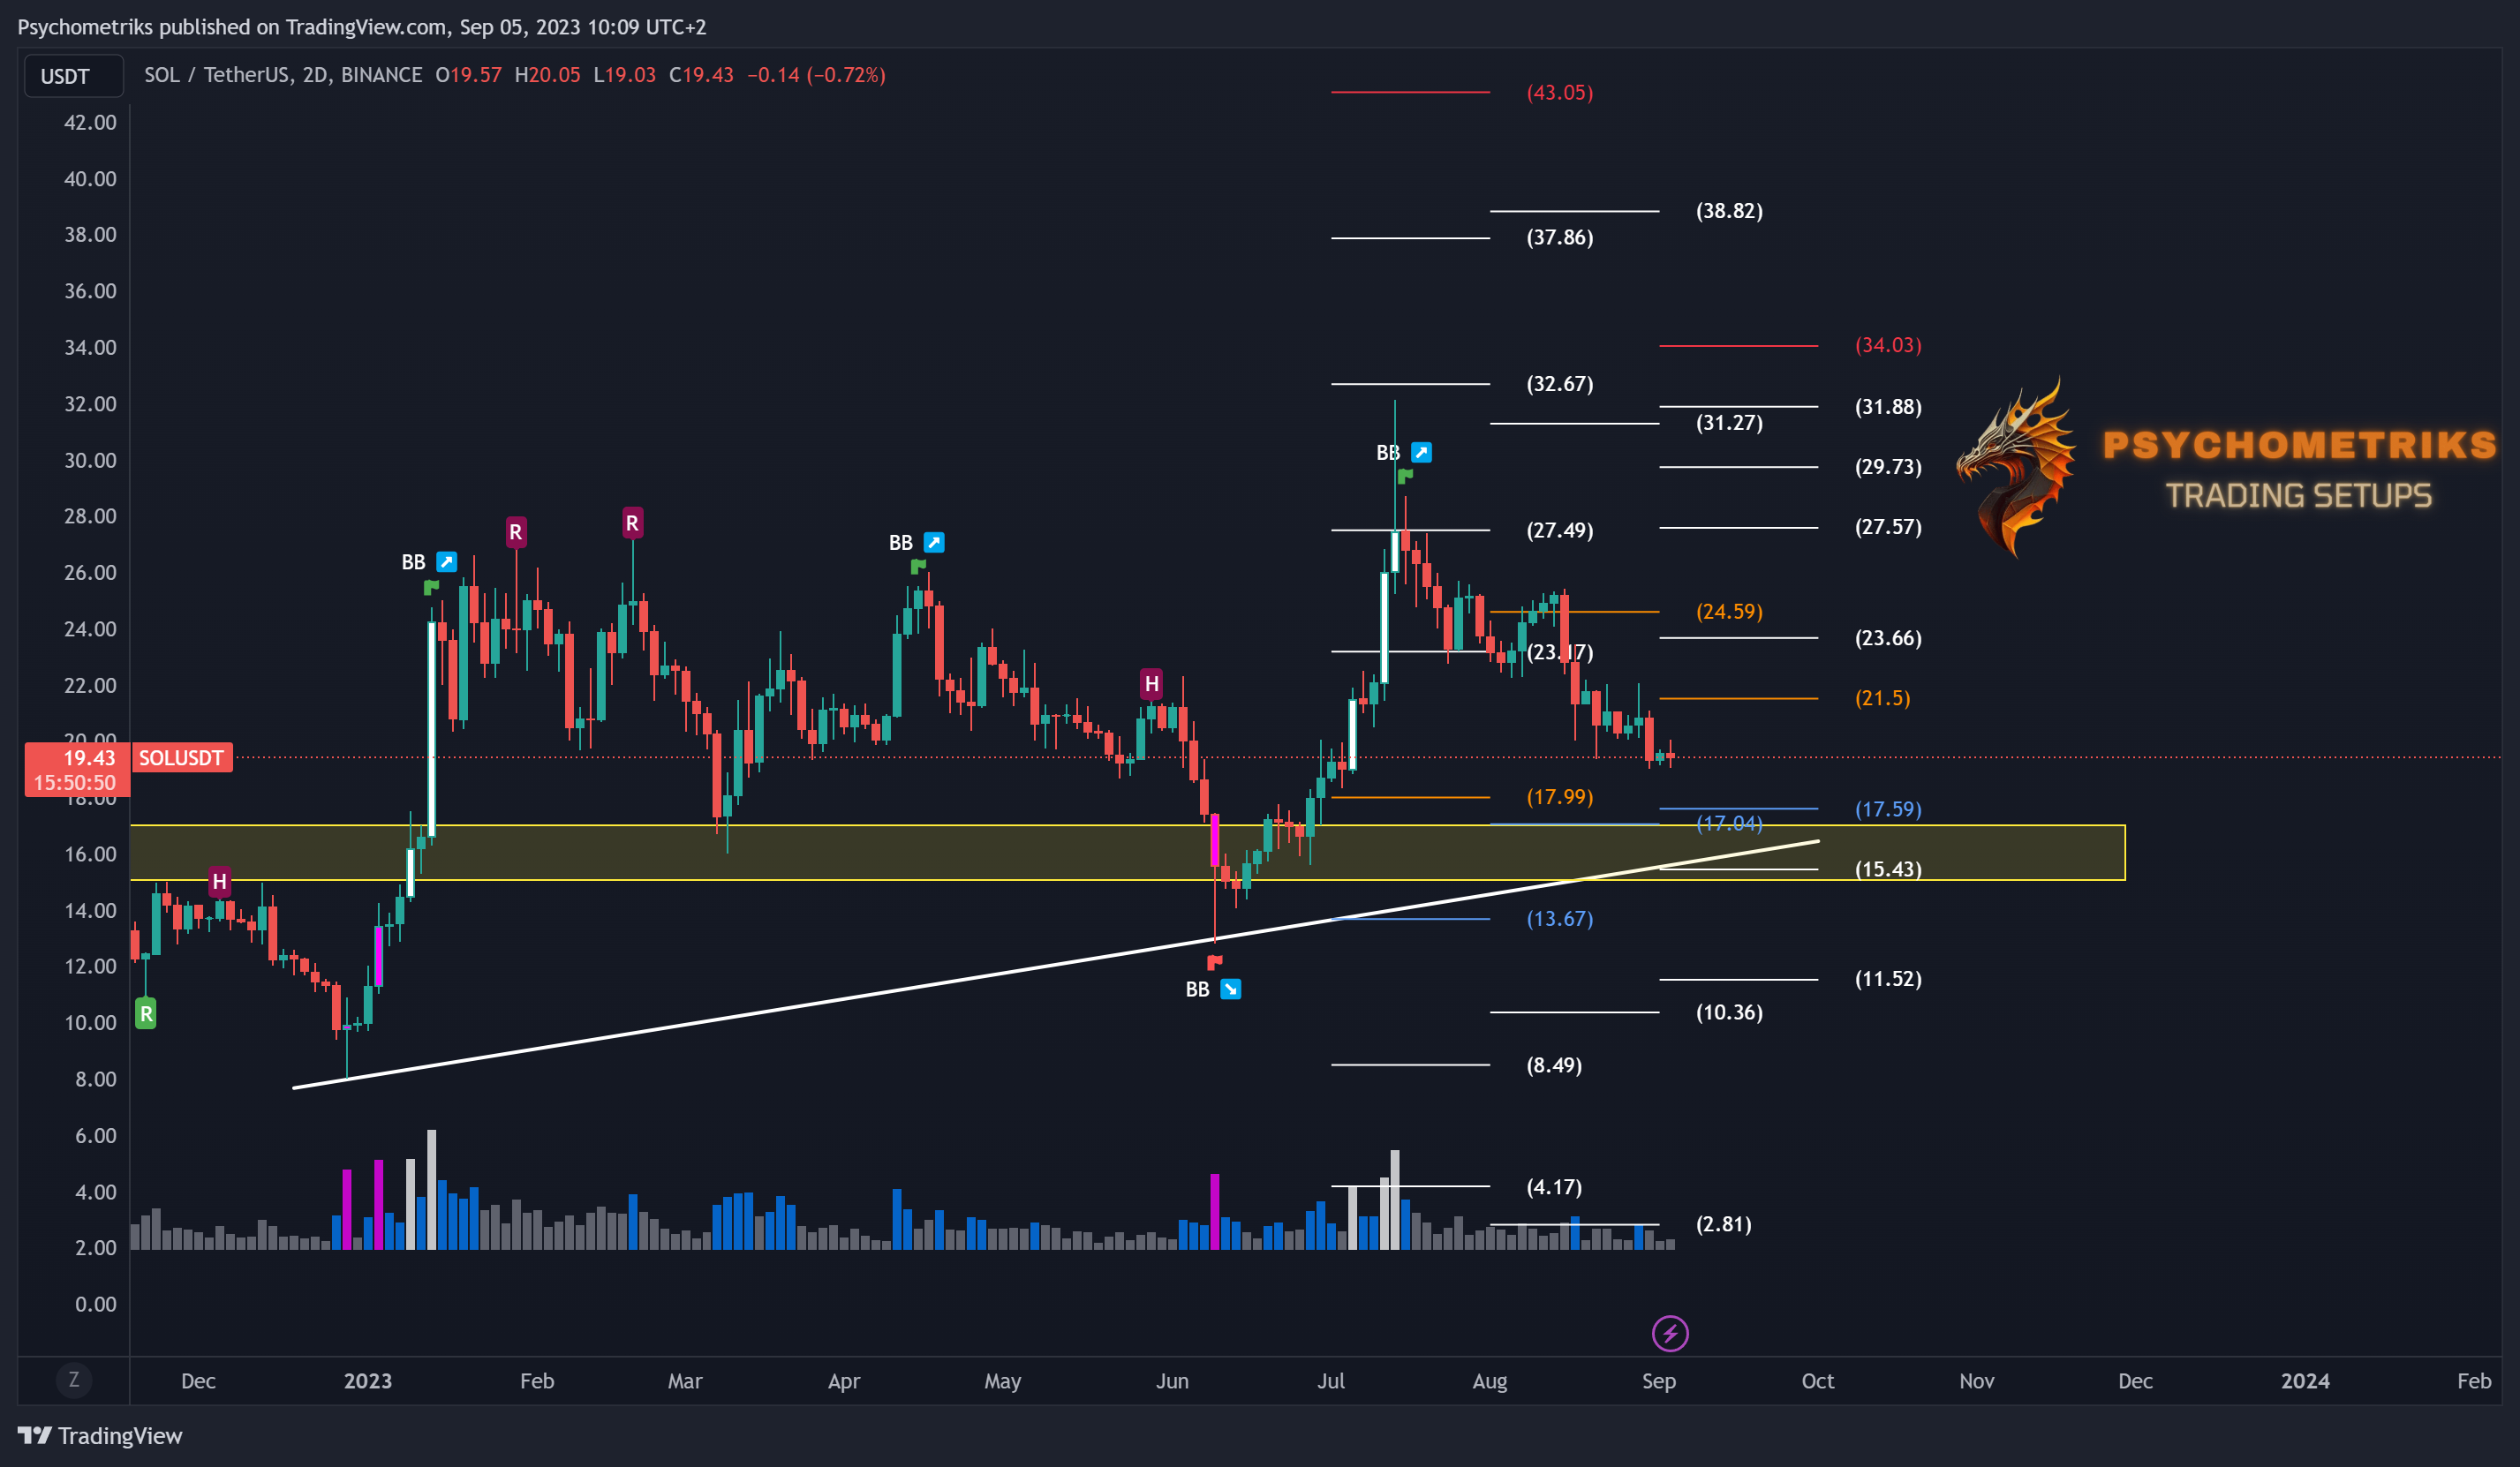Select the (27.49) level label

pyautogui.click(x=1559, y=530)
